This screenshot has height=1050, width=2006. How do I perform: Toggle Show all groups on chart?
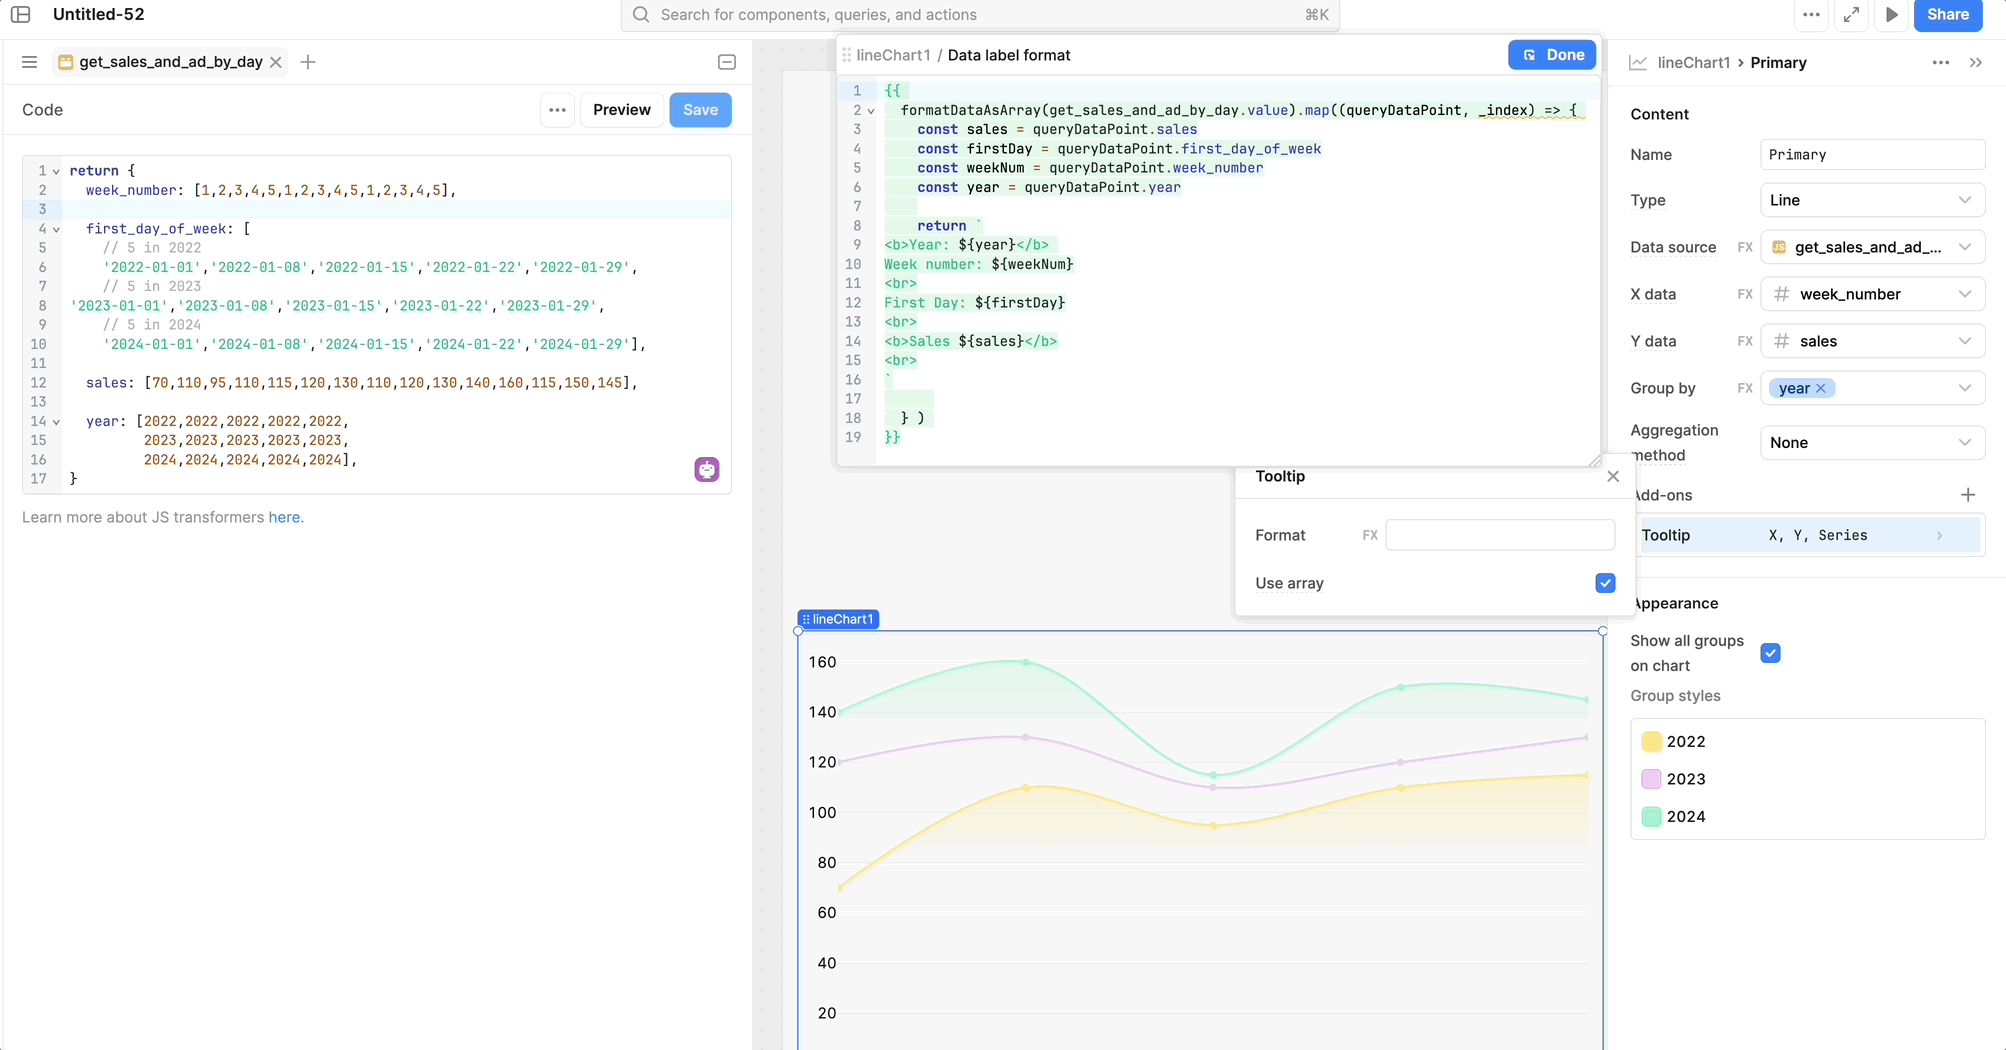pyautogui.click(x=1770, y=653)
